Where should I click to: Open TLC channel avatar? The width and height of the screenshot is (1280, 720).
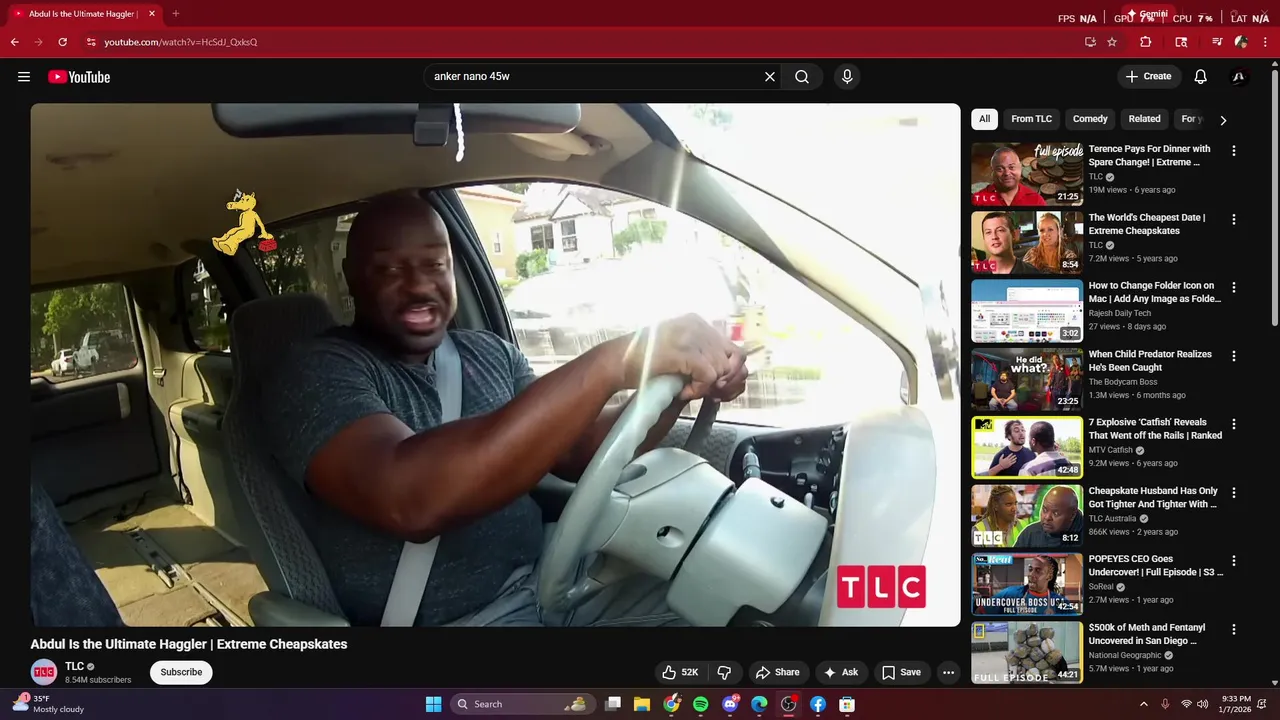pyautogui.click(x=44, y=672)
